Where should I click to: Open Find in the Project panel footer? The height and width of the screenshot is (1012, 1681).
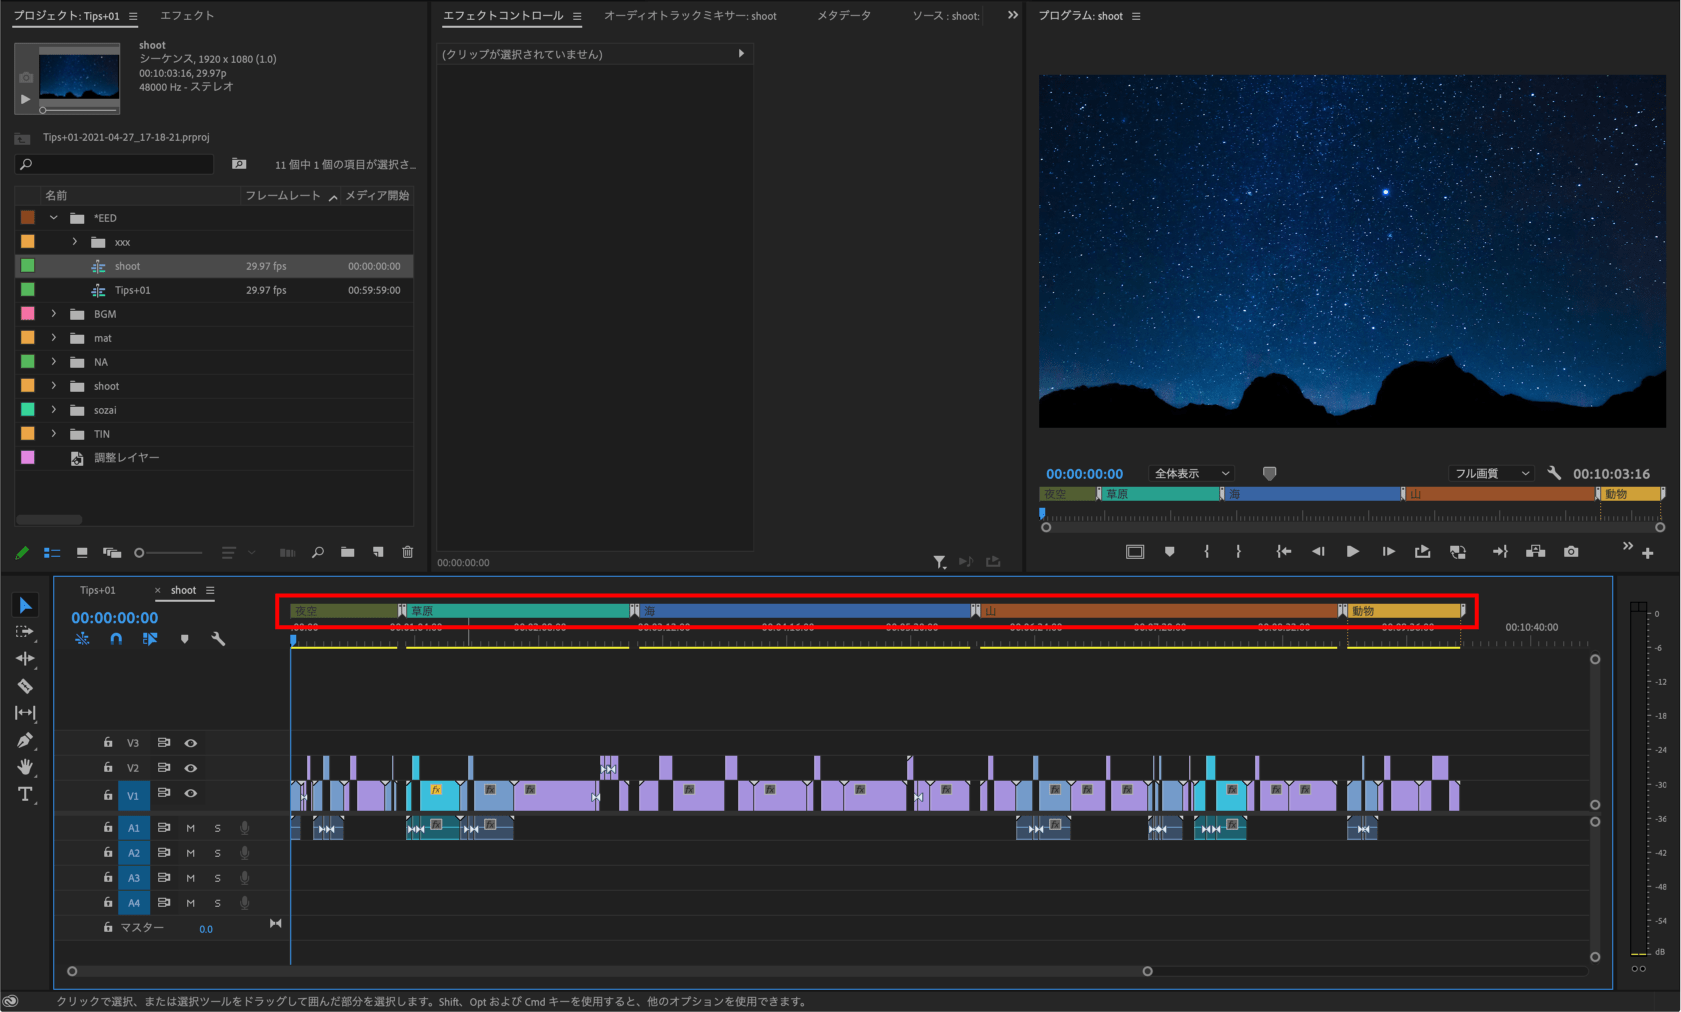(x=318, y=552)
